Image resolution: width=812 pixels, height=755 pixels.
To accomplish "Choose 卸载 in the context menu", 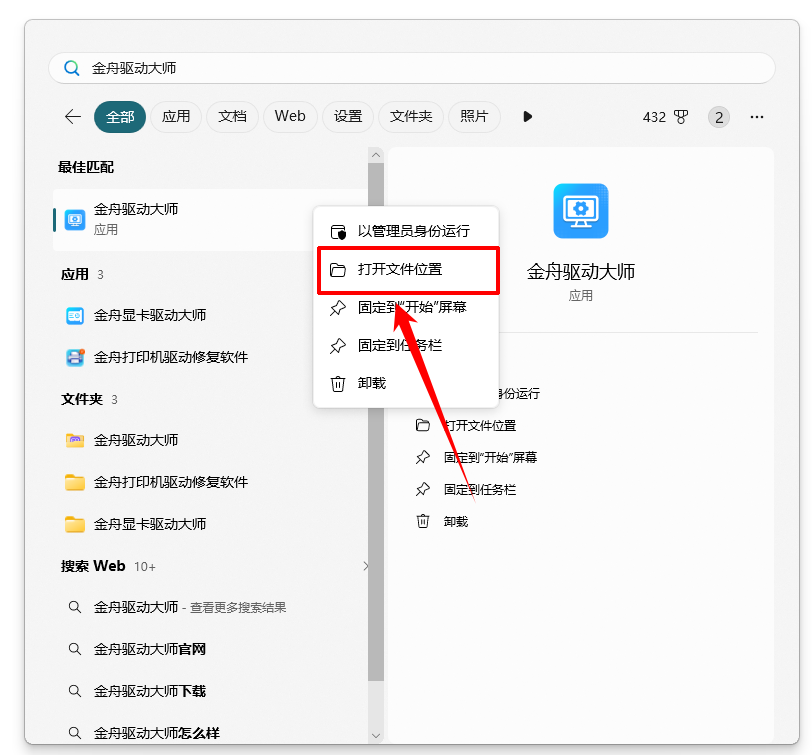I will [x=407, y=383].
